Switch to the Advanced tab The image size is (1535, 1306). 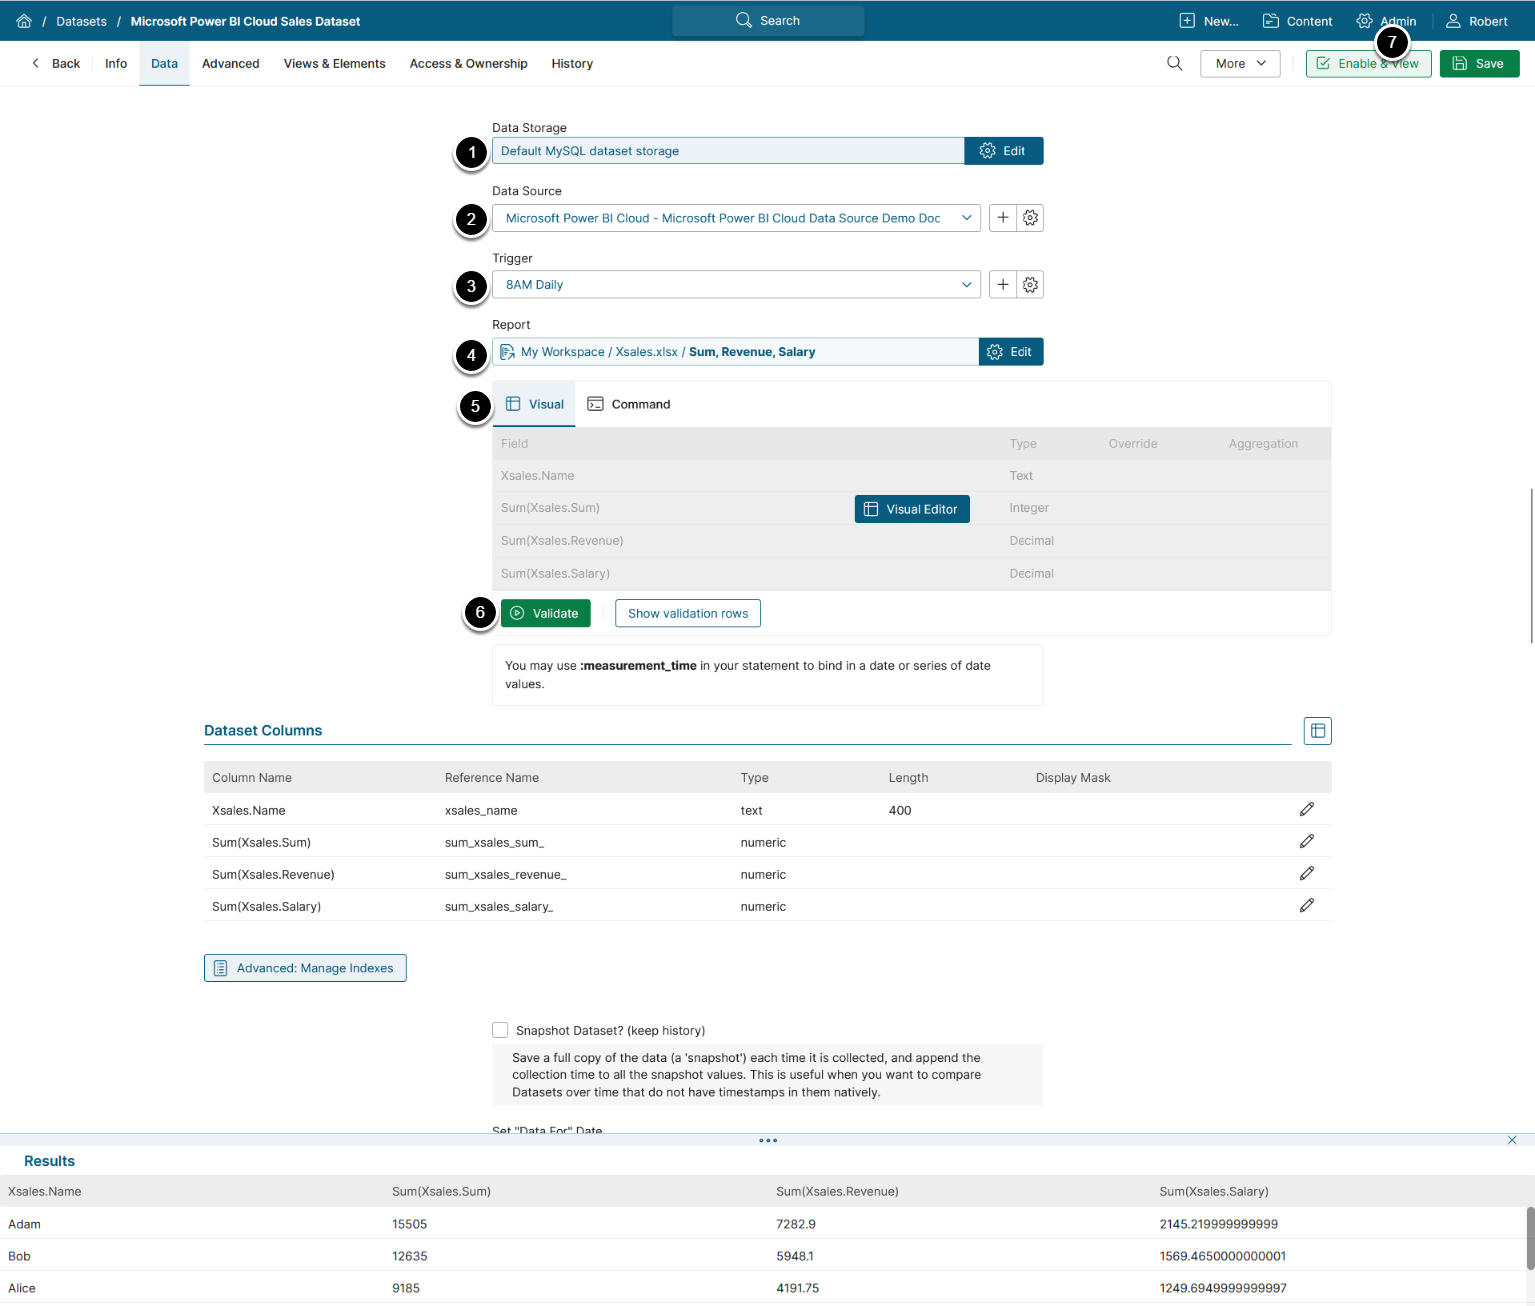pyautogui.click(x=230, y=64)
